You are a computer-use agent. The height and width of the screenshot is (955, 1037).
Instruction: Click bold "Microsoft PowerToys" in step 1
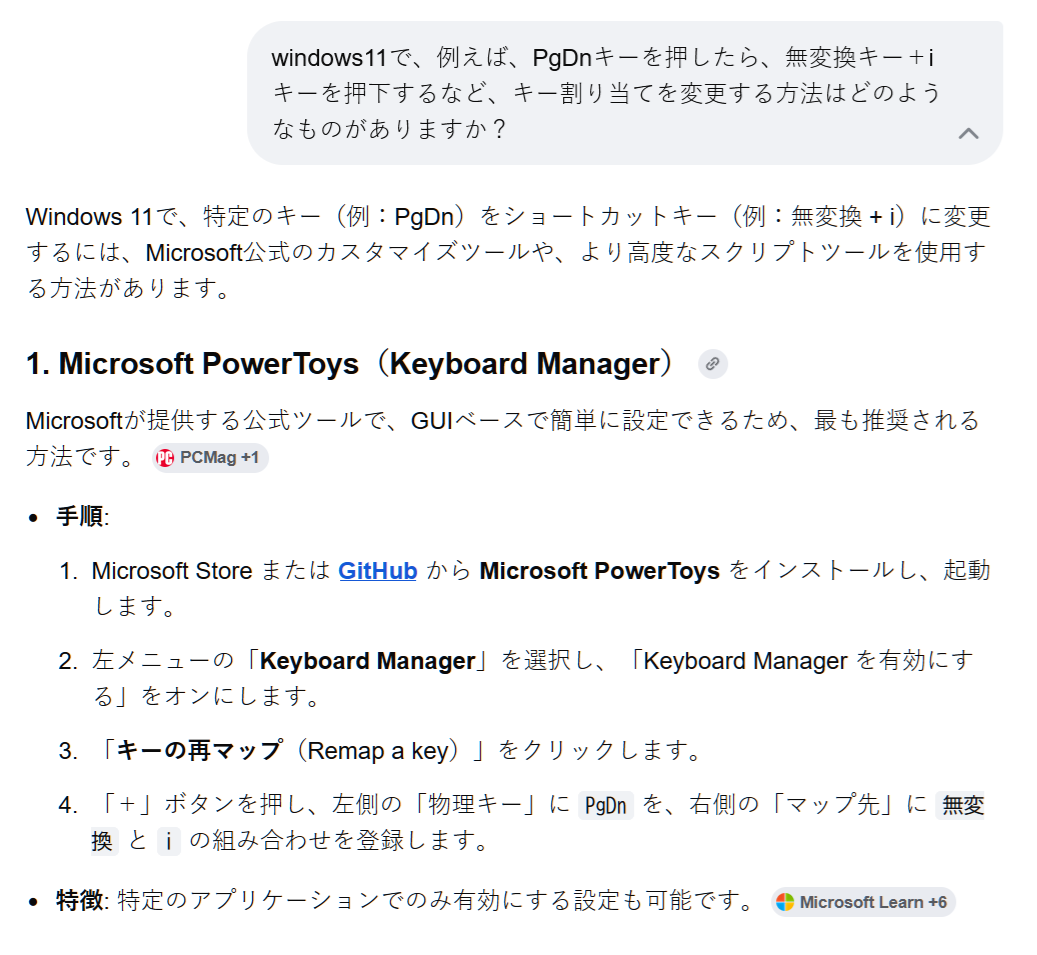(x=599, y=571)
